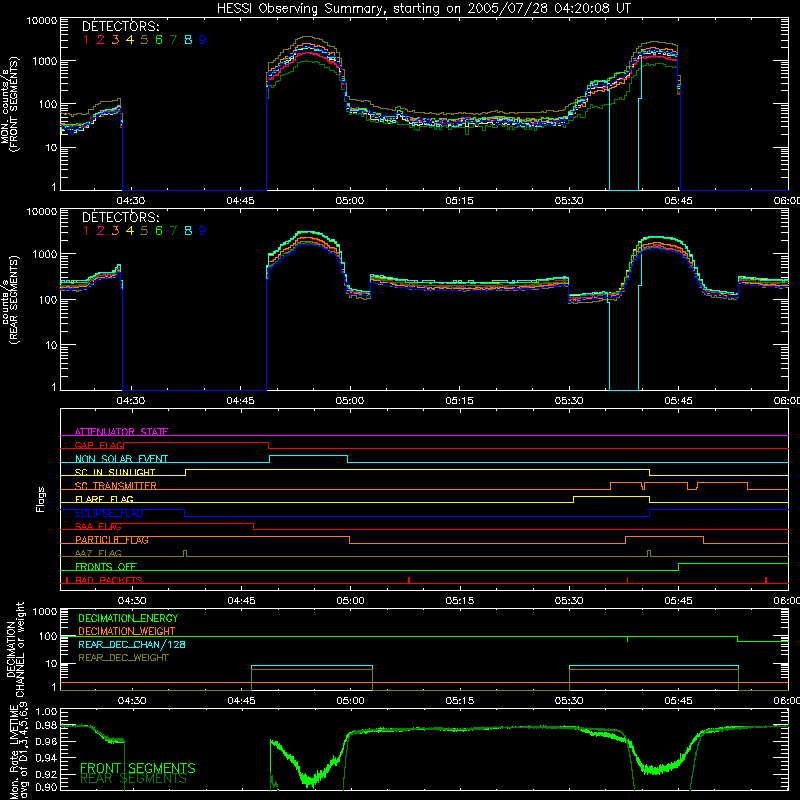Click red detector 1 in rear segments legend
800x800 pixels.
click(x=86, y=231)
